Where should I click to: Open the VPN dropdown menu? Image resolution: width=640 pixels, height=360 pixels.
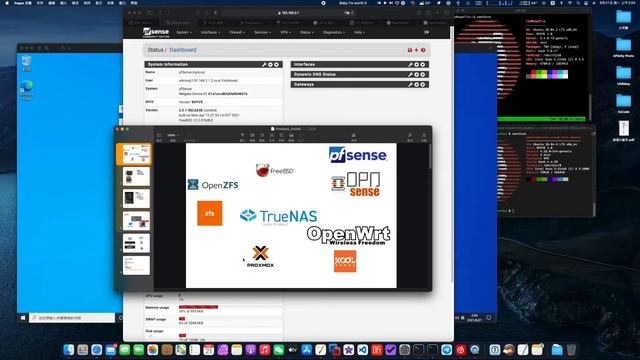(x=285, y=32)
